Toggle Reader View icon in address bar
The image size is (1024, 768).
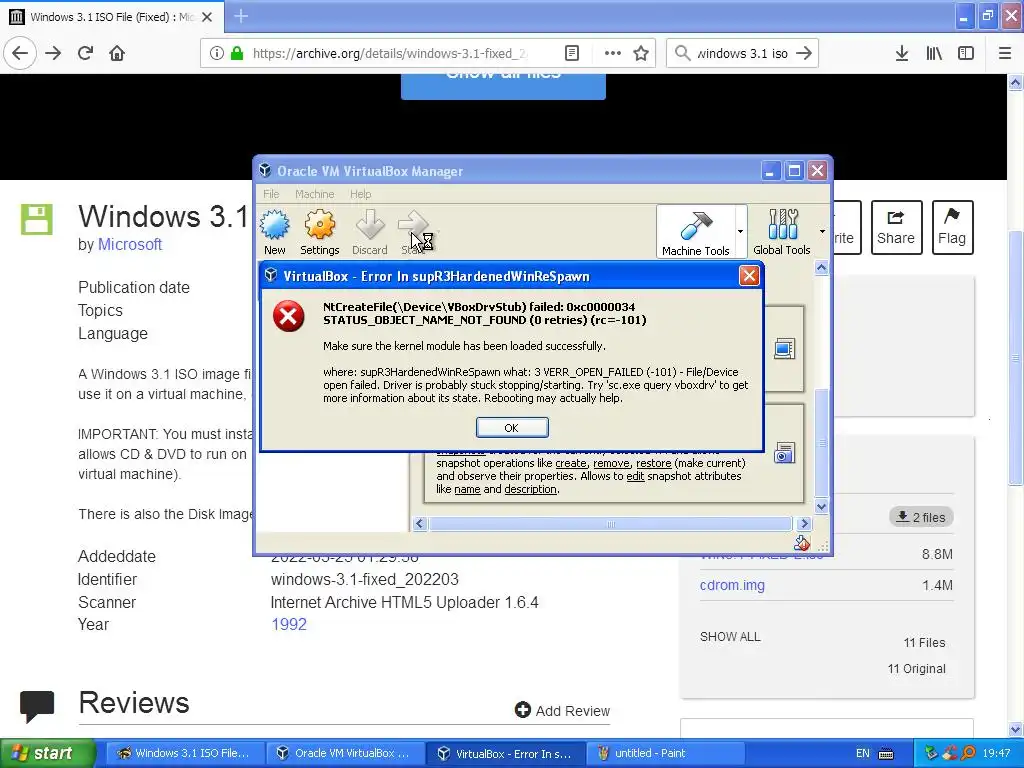[x=571, y=53]
